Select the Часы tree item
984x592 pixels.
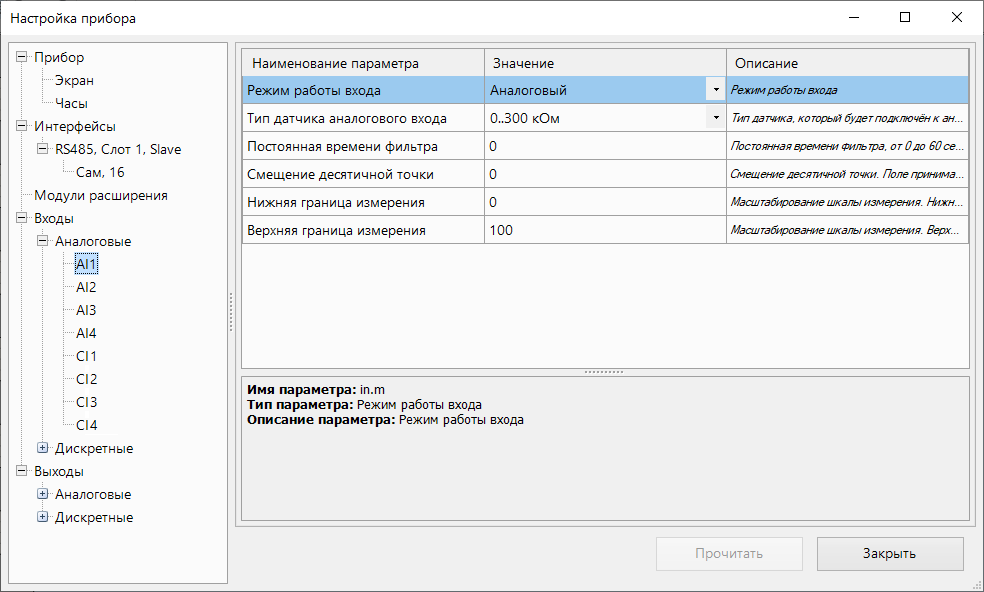[71, 104]
